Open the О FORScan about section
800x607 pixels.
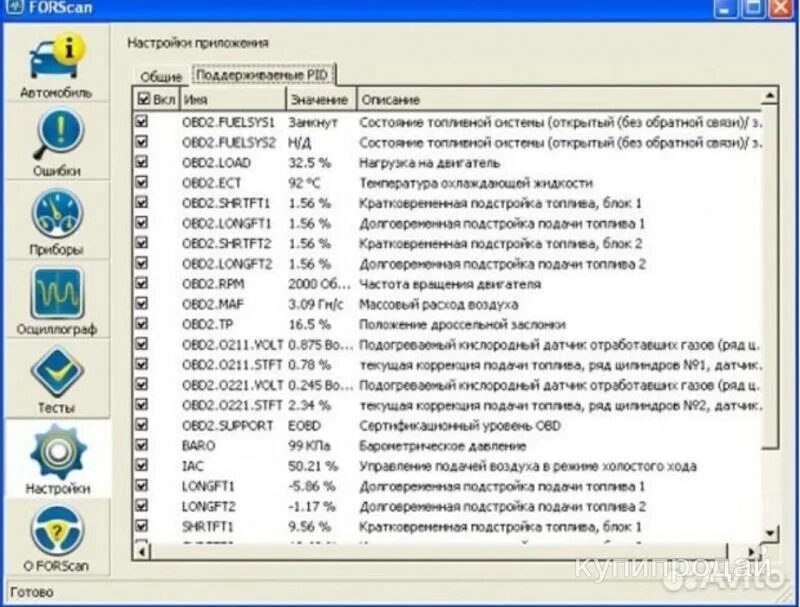pos(56,538)
